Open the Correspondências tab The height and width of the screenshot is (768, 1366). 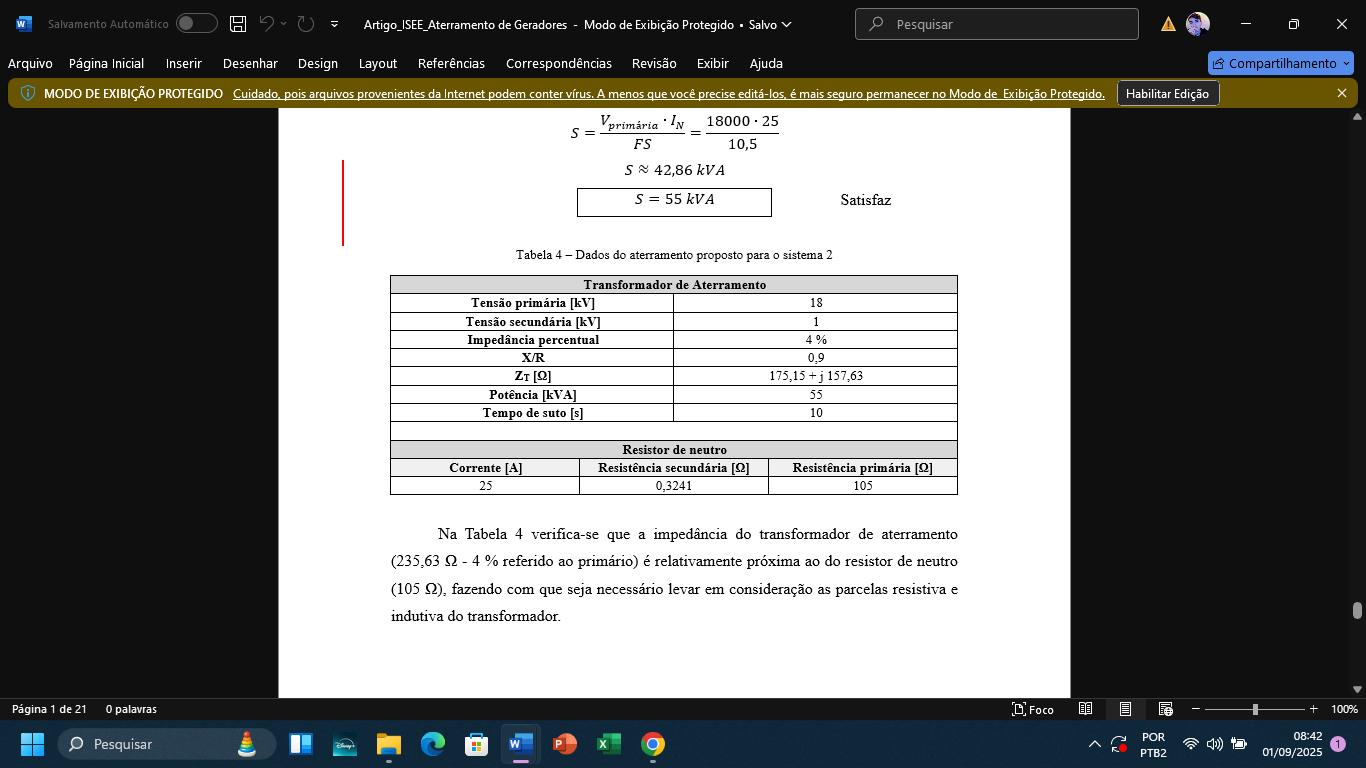point(559,63)
